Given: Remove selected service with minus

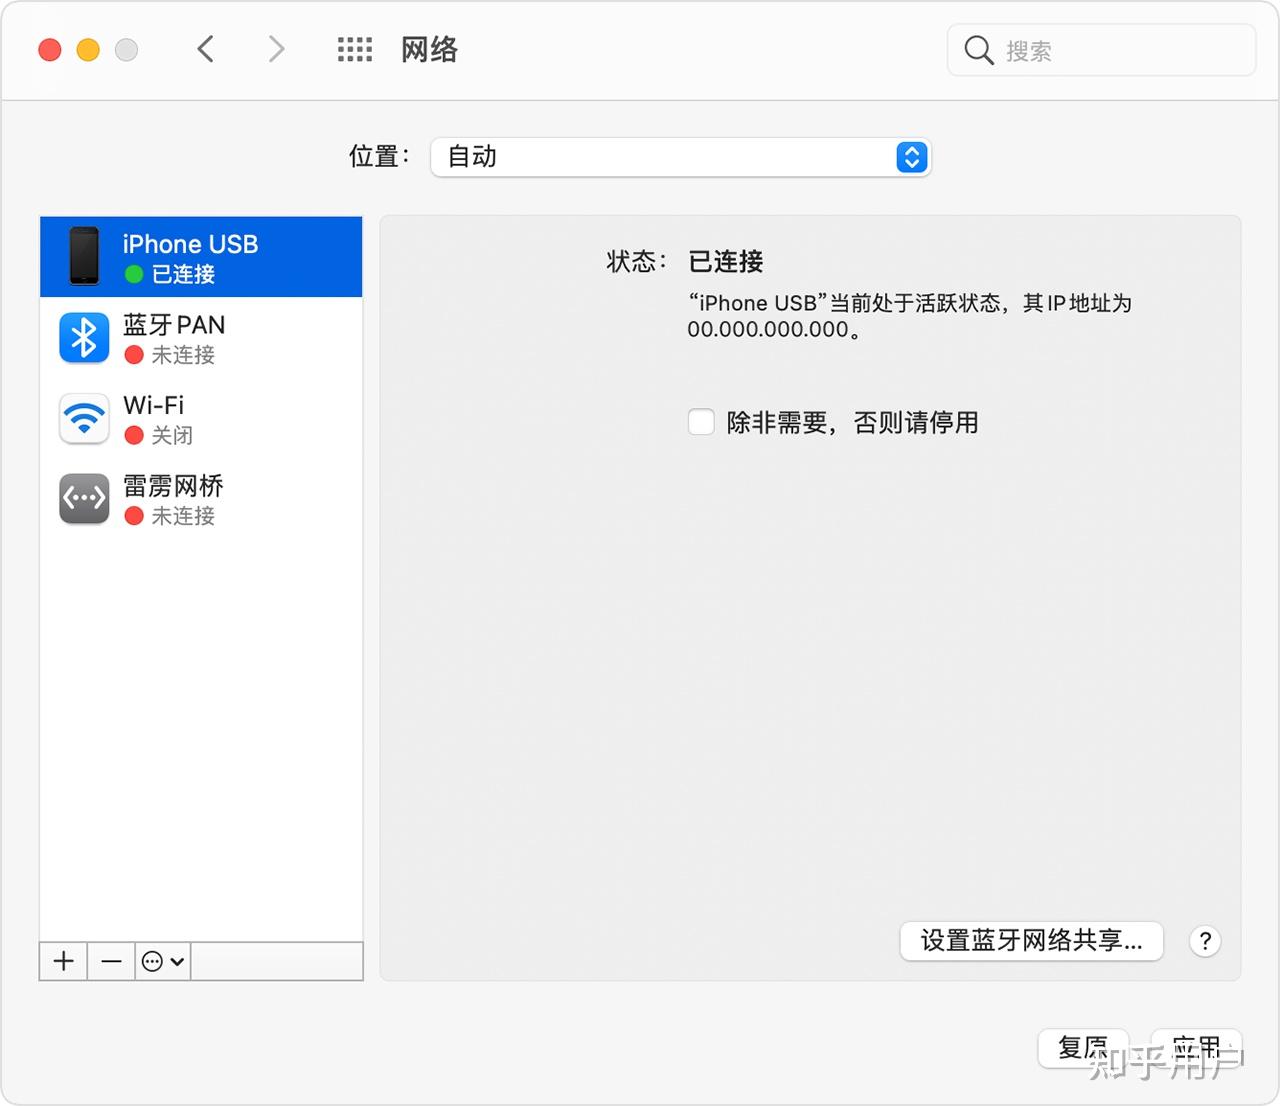Looking at the screenshot, I should (x=112, y=961).
